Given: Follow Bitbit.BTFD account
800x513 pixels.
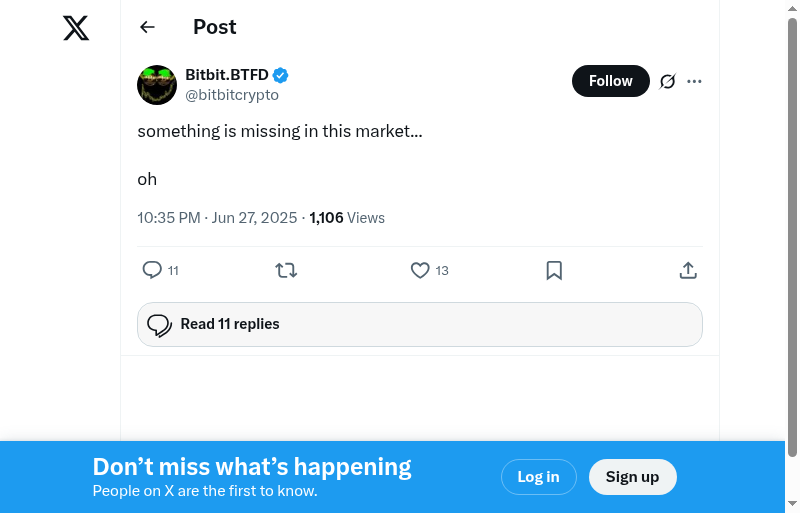Looking at the screenshot, I should pyautogui.click(x=610, y=81).
